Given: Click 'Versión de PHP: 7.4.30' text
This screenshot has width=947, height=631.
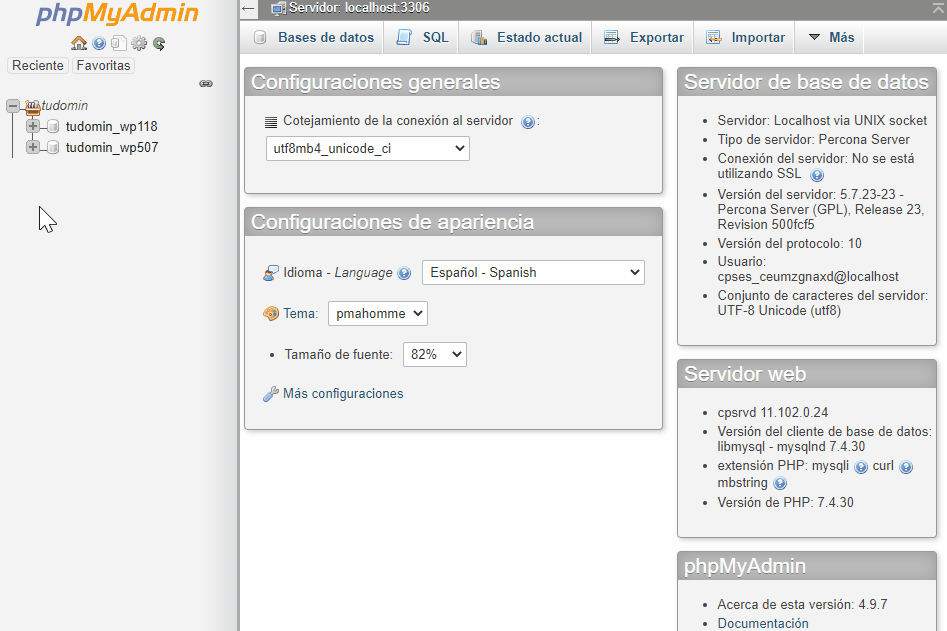Looking at the screenshot, I should pos(785,502).
